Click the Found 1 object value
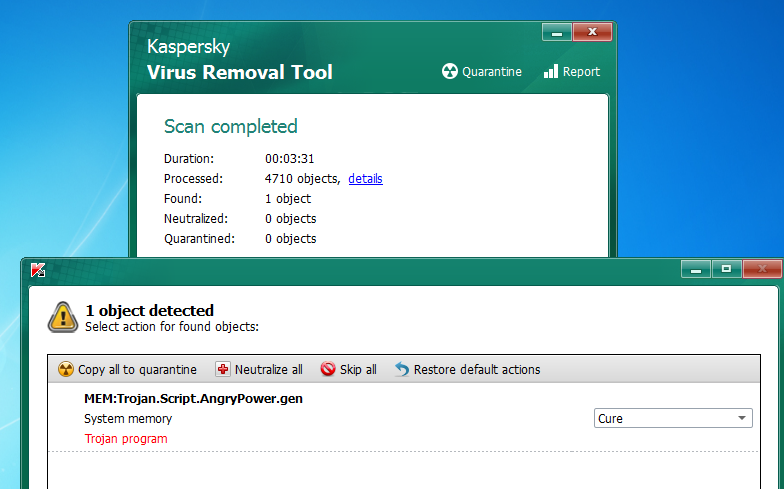Screen dimensions: 784x489 coord(288,198)
